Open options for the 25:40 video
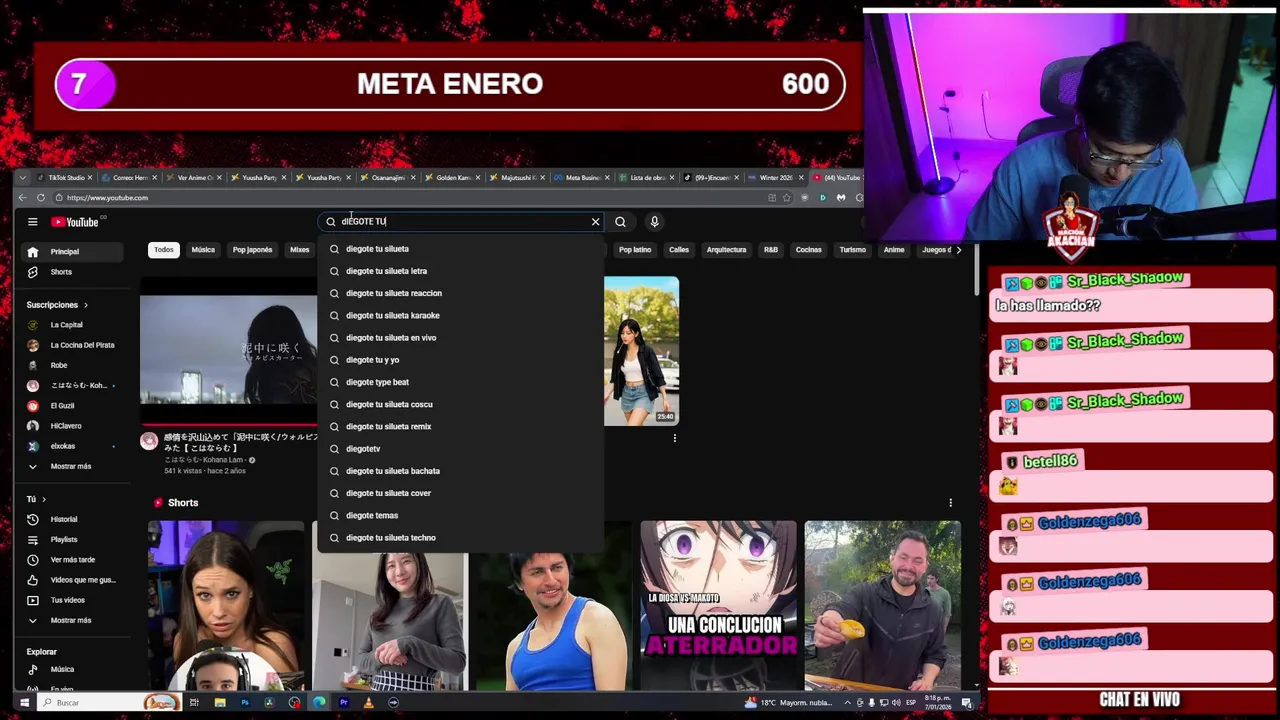 pos(674,438)
